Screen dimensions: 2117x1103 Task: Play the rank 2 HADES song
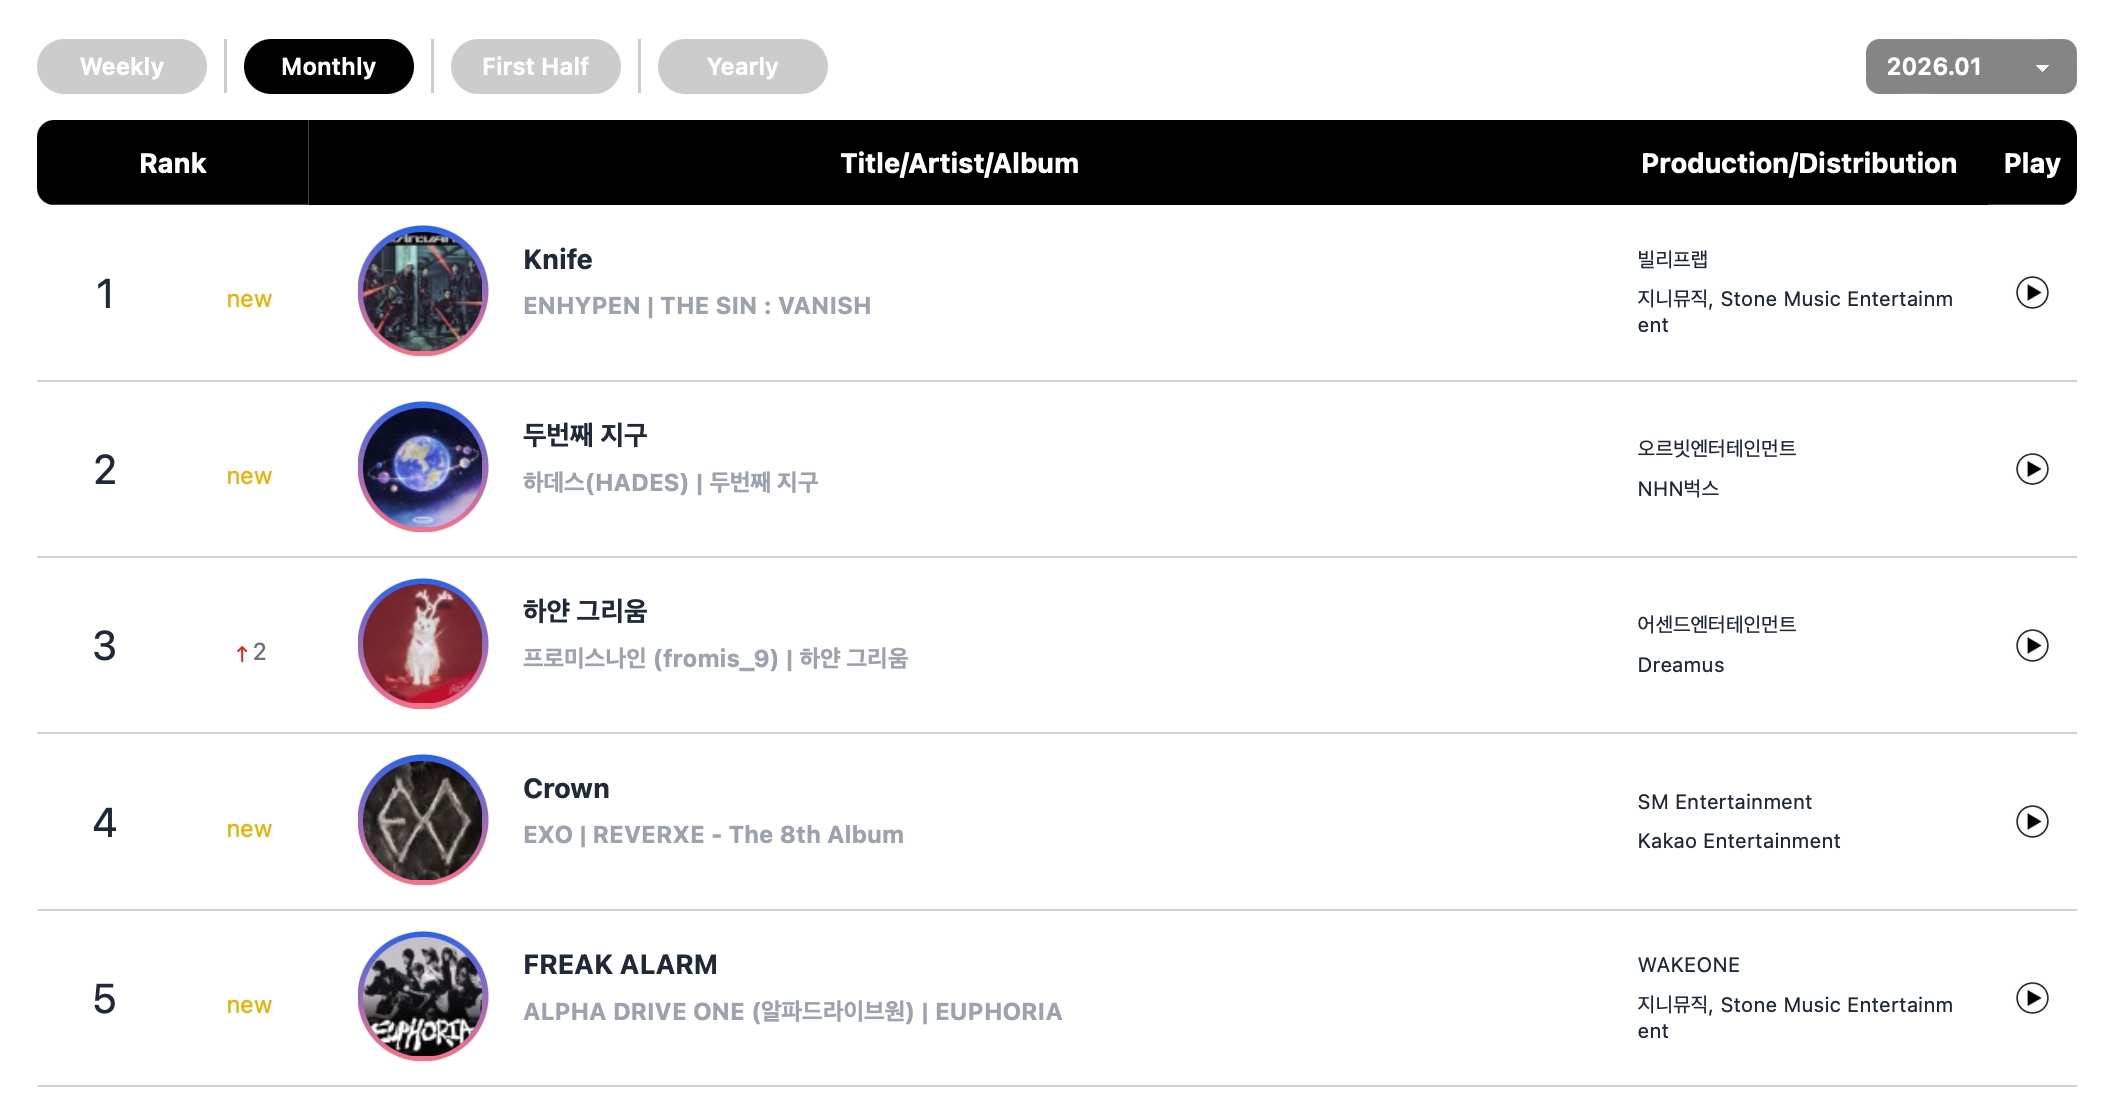click(2031, 469)
